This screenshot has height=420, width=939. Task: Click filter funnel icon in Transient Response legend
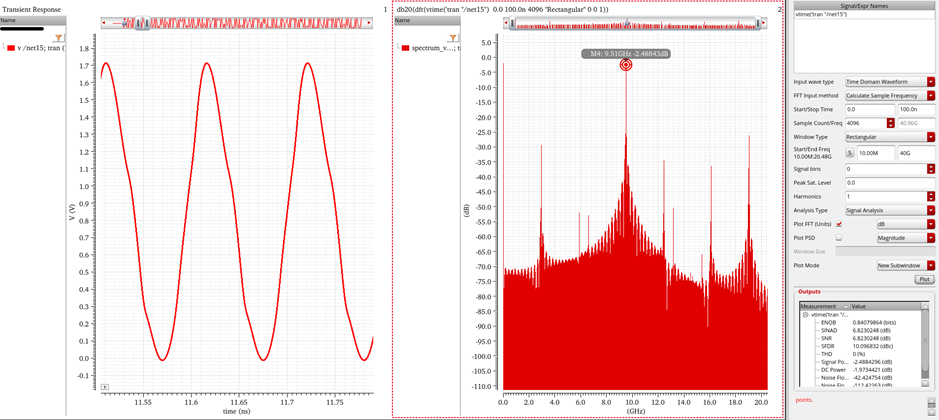point(59,37)
